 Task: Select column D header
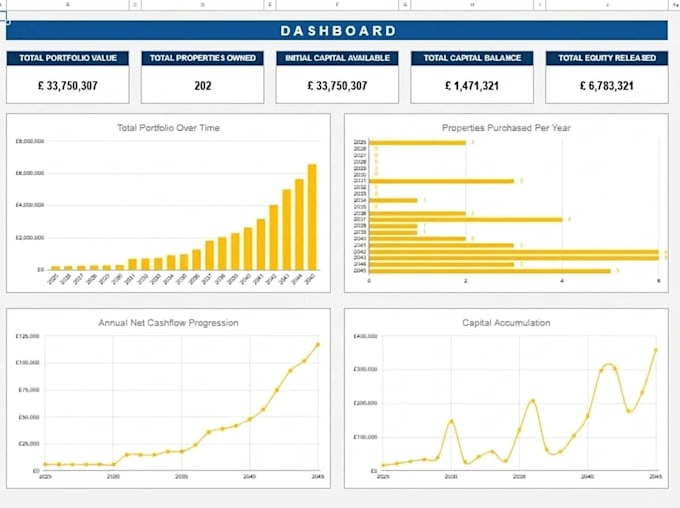point(203,5)
